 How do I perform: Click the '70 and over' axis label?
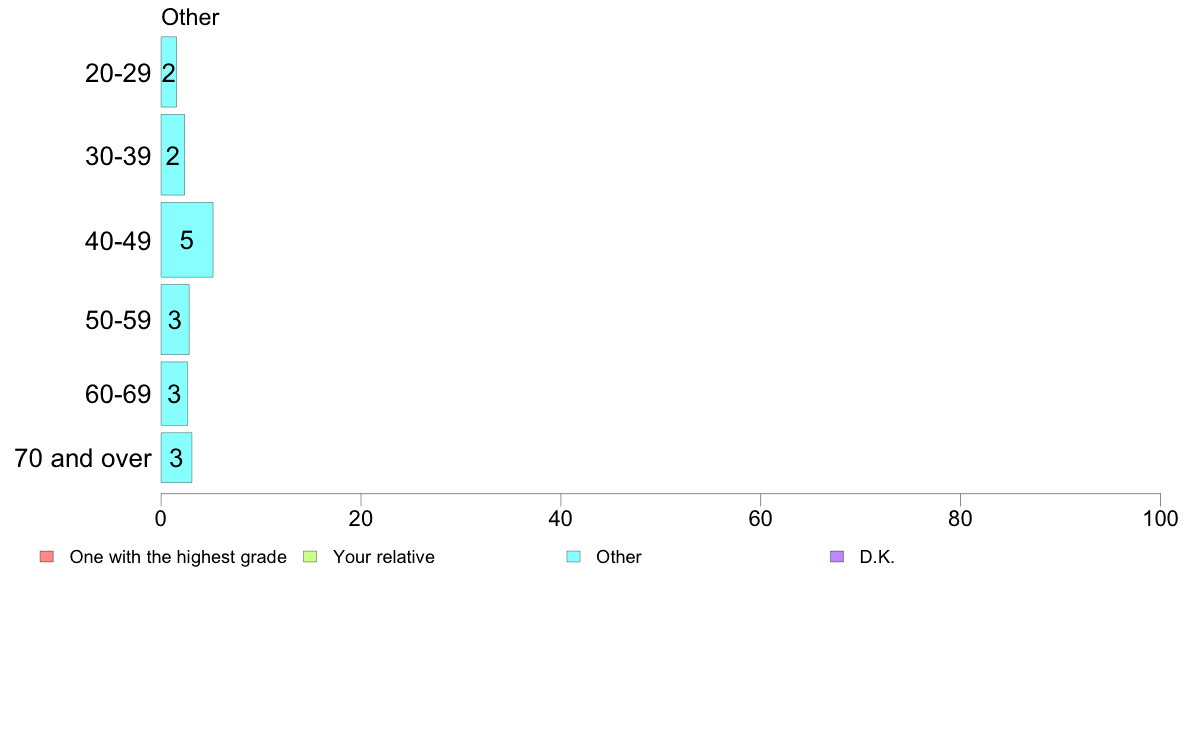[x=83, y=458]
